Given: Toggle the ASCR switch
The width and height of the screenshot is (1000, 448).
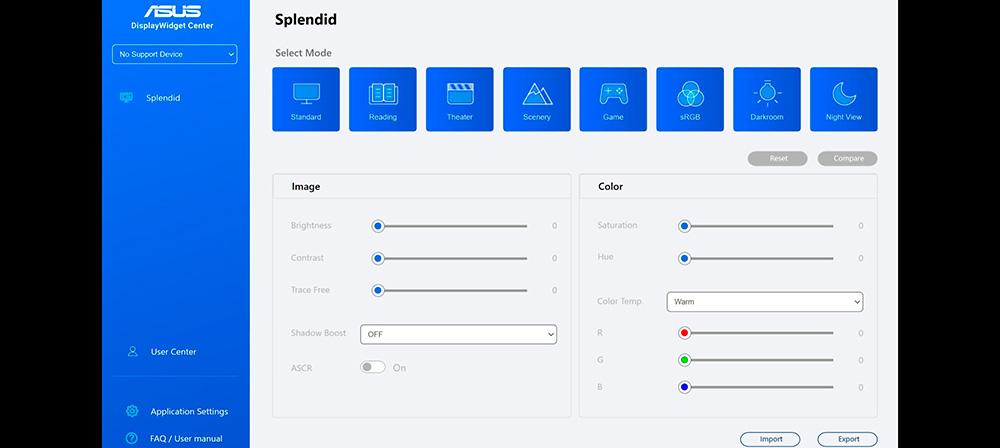Looking at the screenshot, I should [373, 367].
